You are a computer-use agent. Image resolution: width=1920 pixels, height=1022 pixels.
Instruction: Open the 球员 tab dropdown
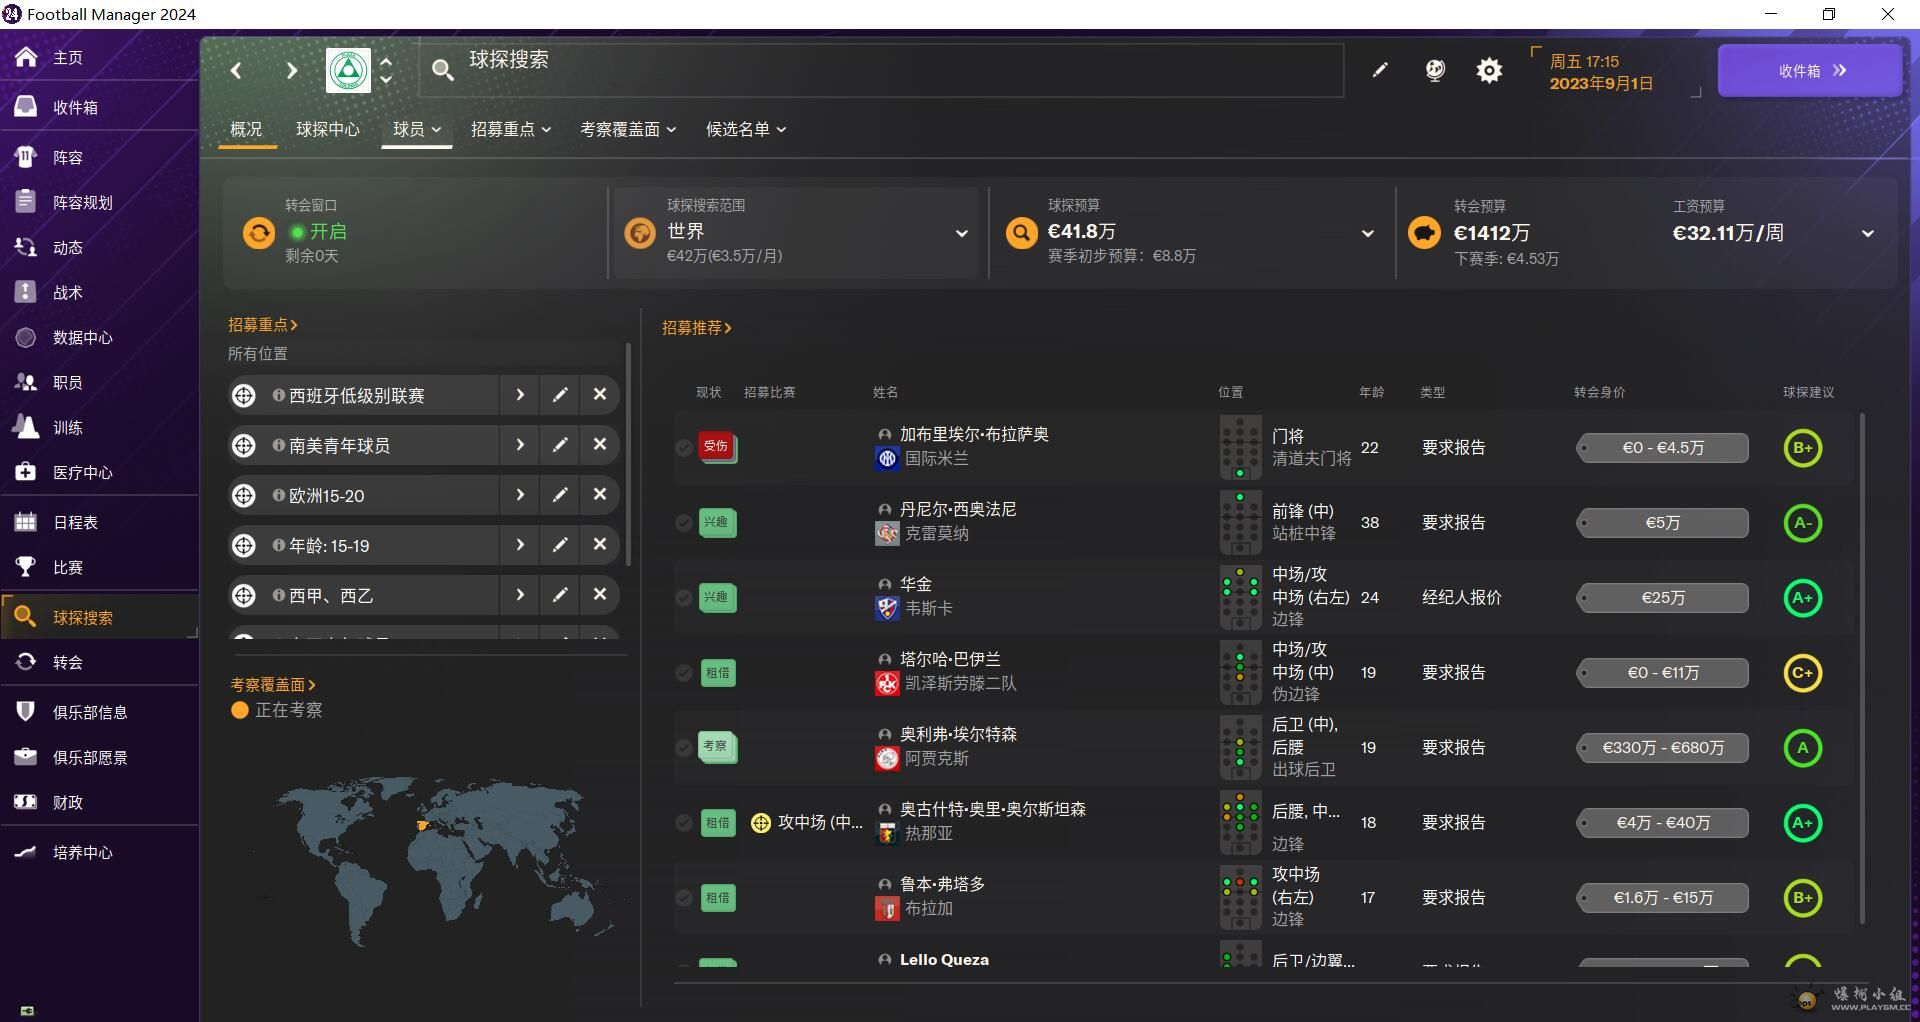pos(417,129)
